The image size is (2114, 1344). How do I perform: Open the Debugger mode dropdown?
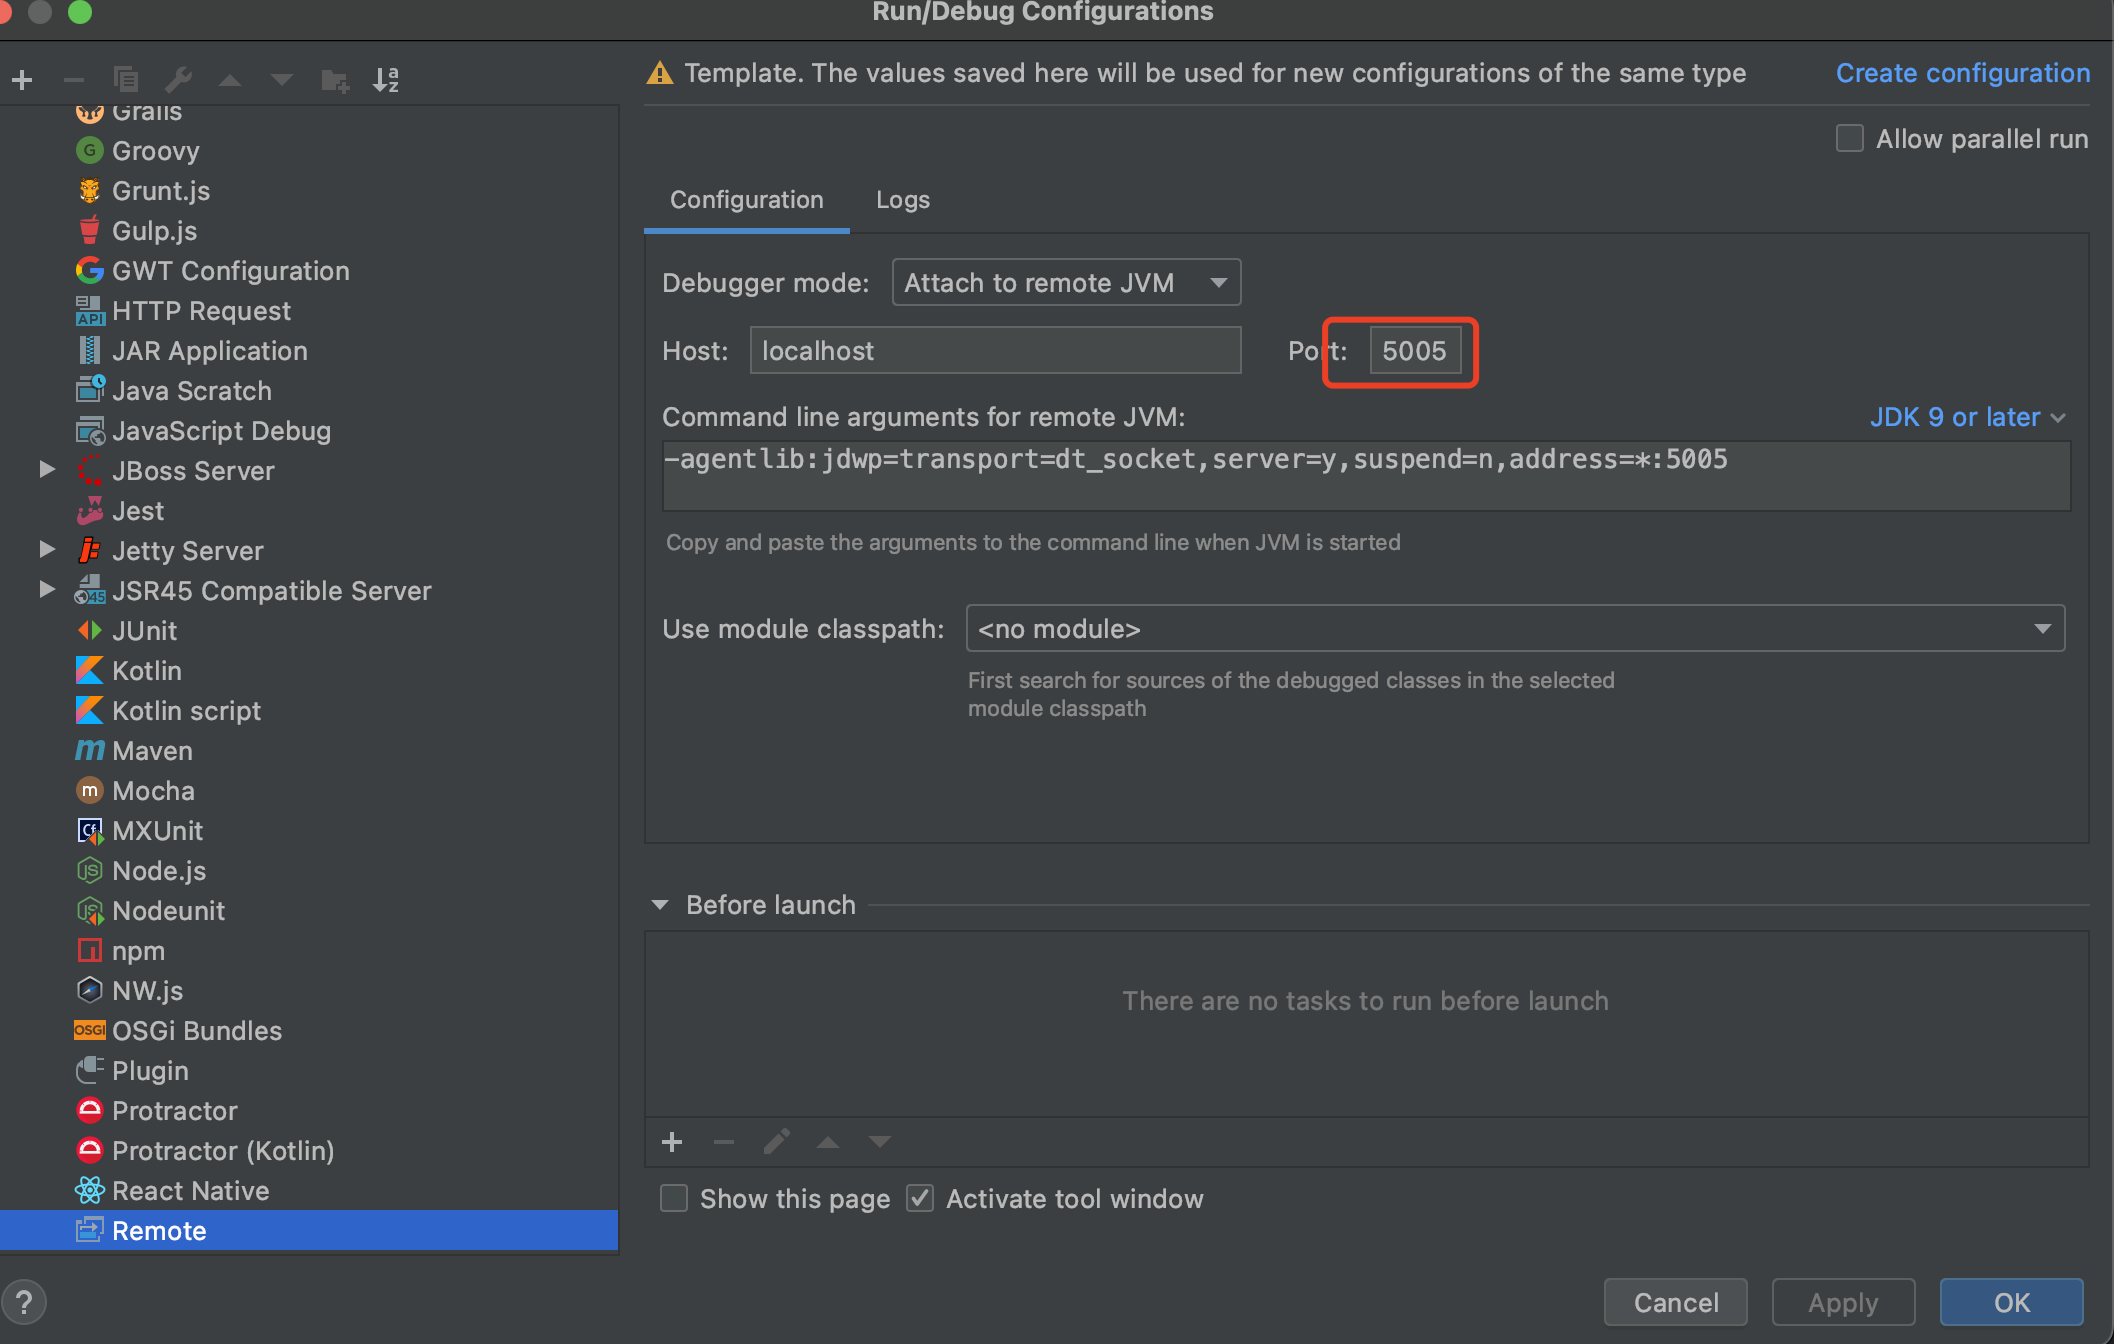[x=1066, y=283]
